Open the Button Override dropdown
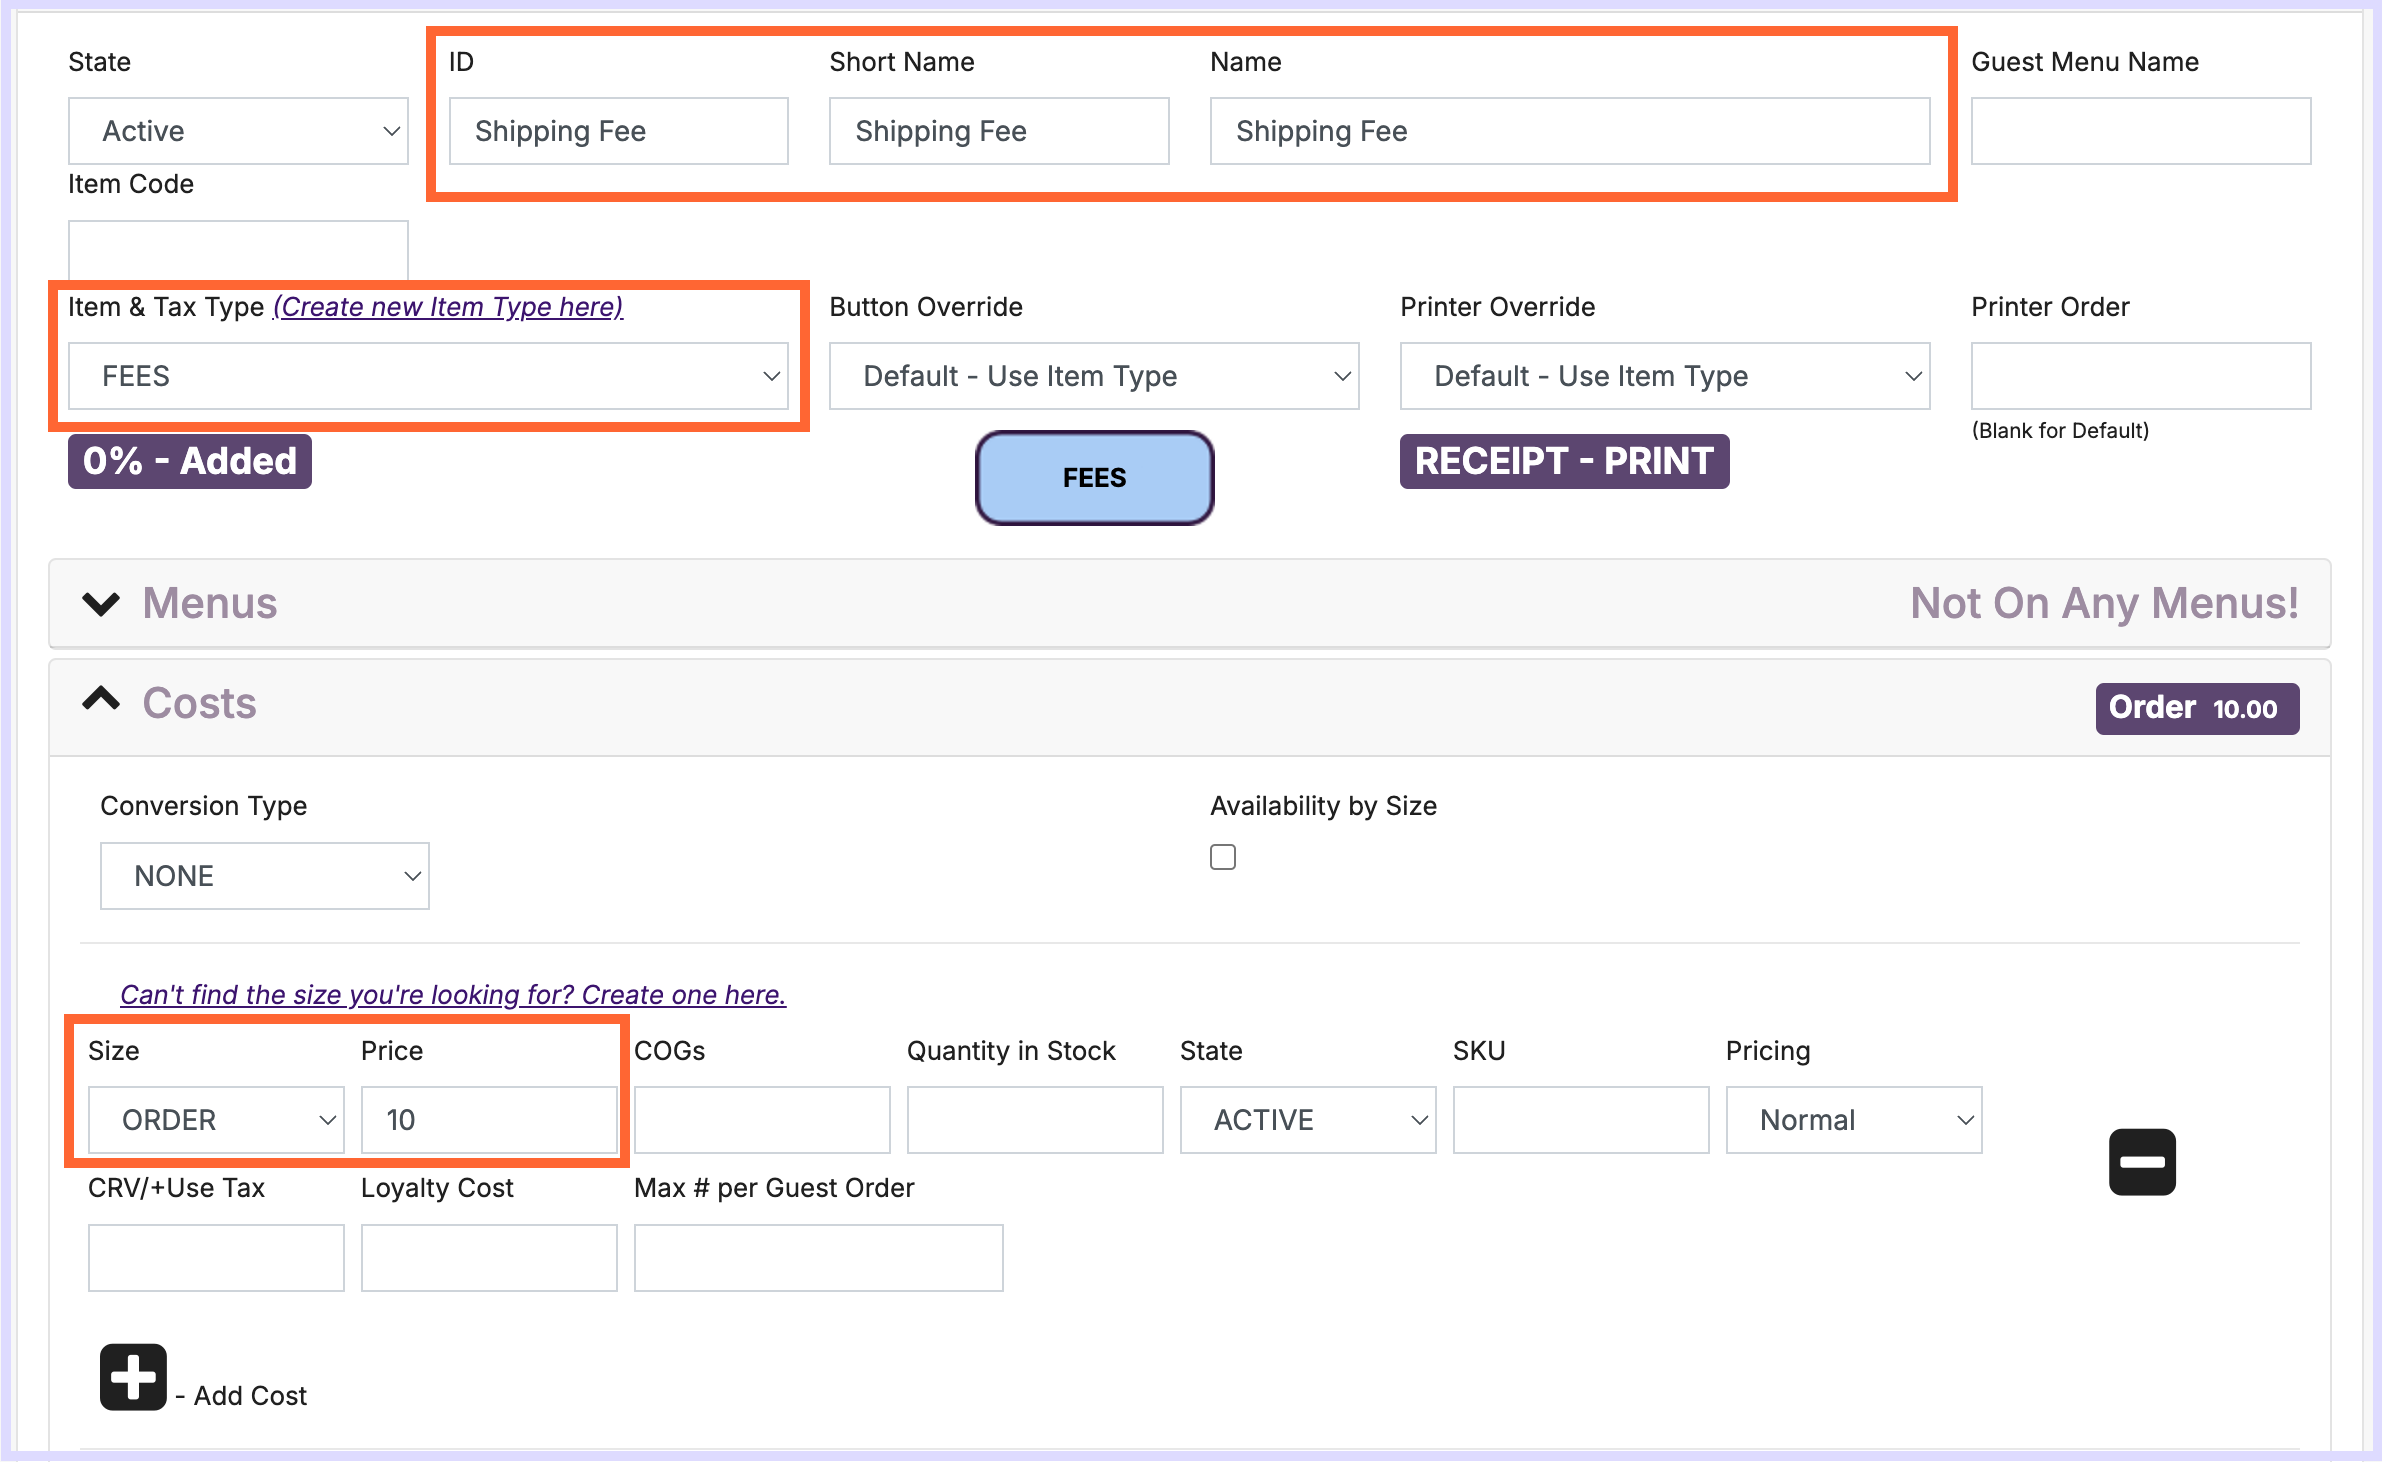 click(x=1093, y=376)
